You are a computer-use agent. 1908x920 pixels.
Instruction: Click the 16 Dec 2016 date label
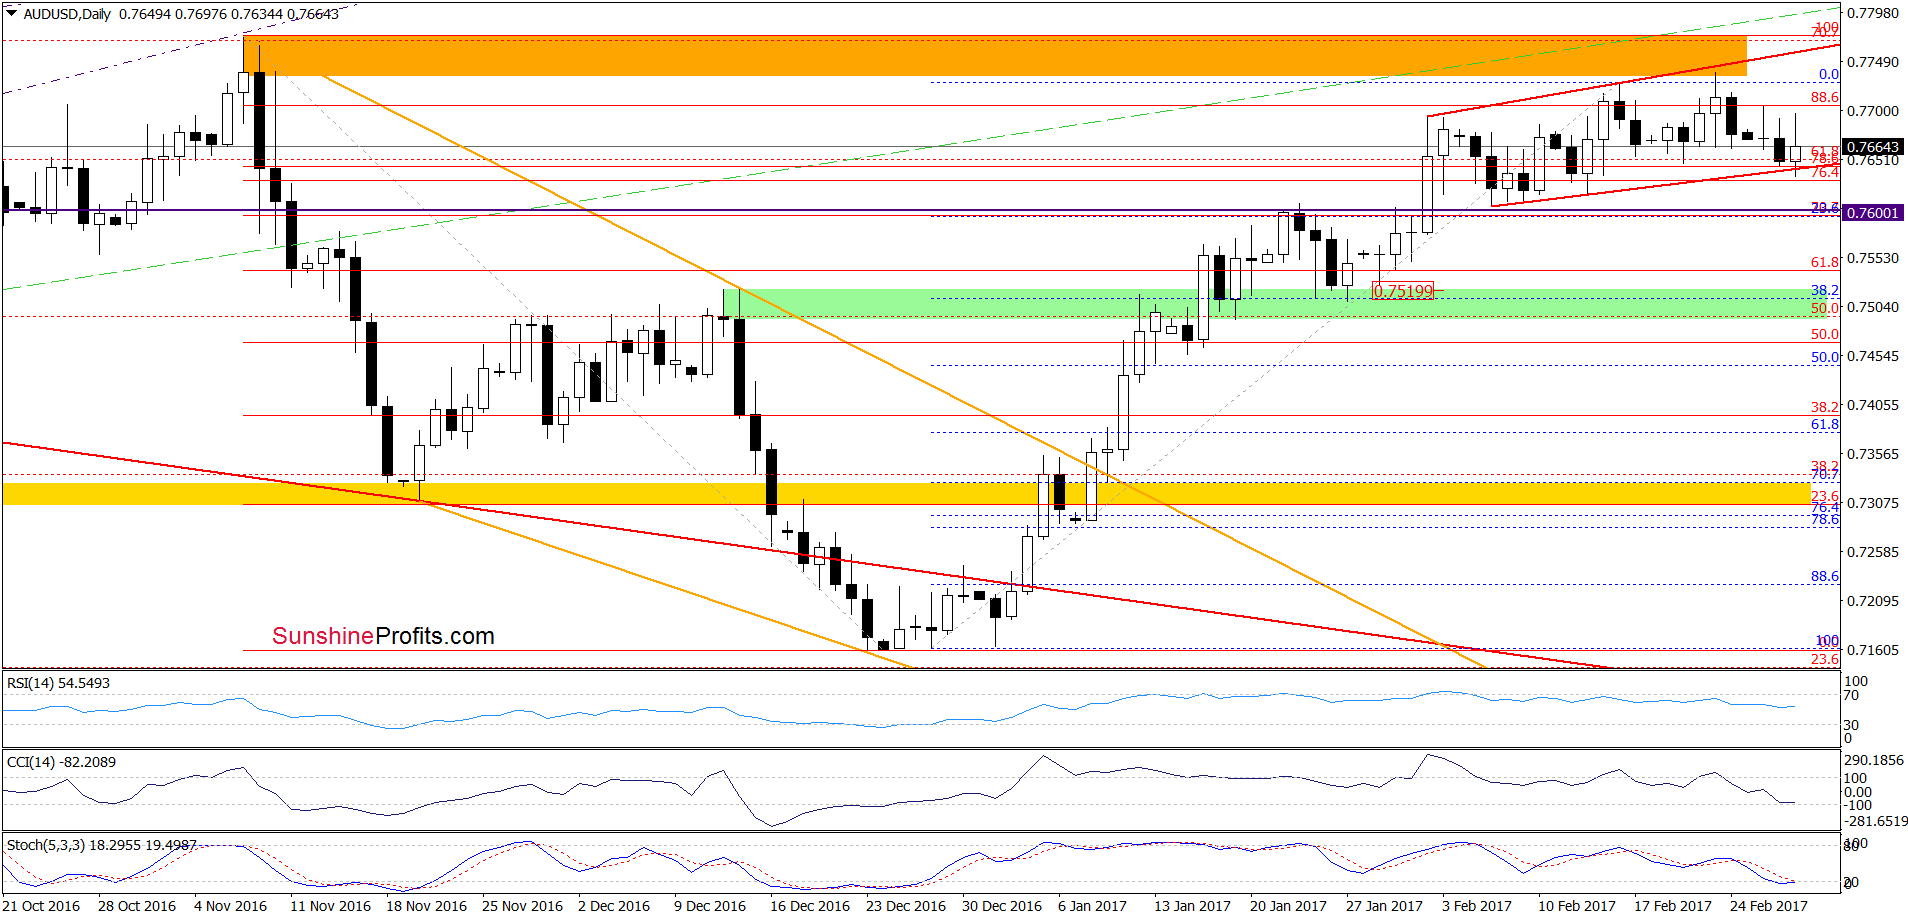810,906
